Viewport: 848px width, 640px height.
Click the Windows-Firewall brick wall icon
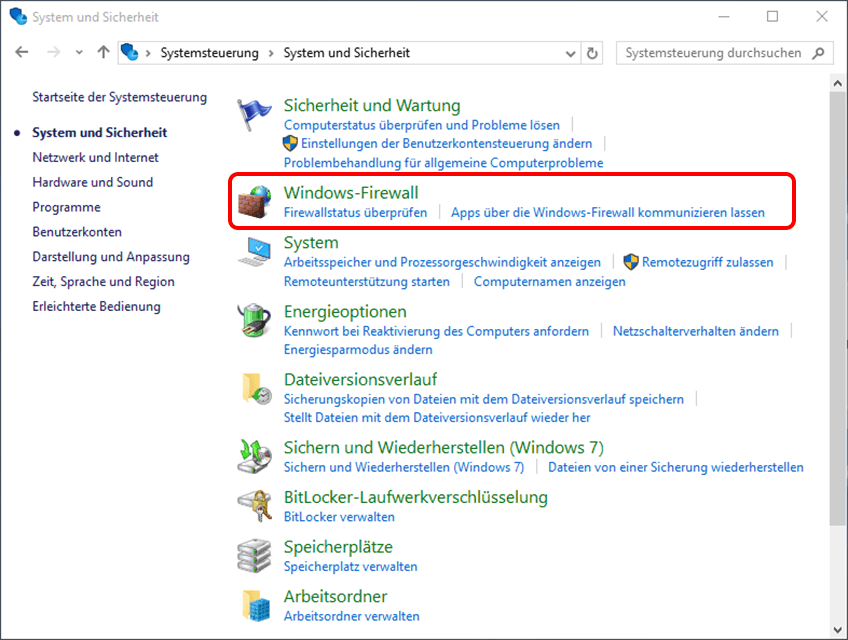pos(254,202)
